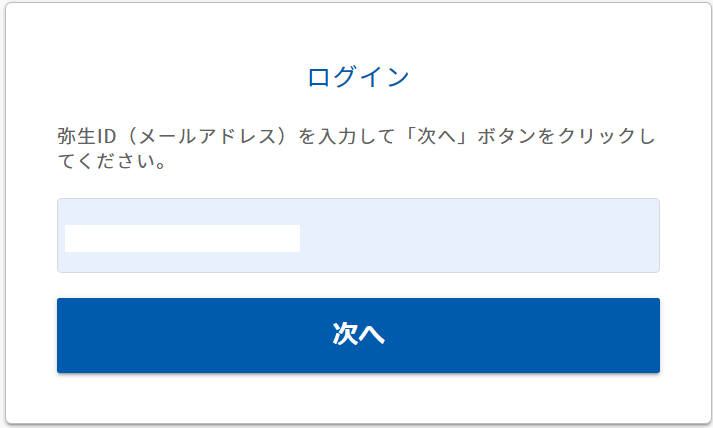713x428 pixels.
Task: Click the blue ログイン title
Action: point(358,78)
